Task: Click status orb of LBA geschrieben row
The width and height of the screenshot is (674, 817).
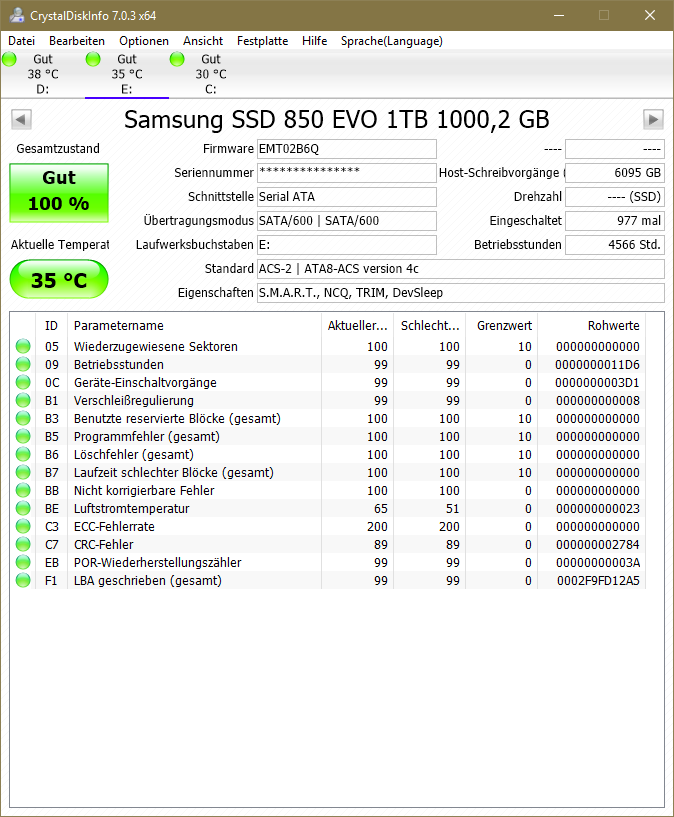Action: click(23, 580)
